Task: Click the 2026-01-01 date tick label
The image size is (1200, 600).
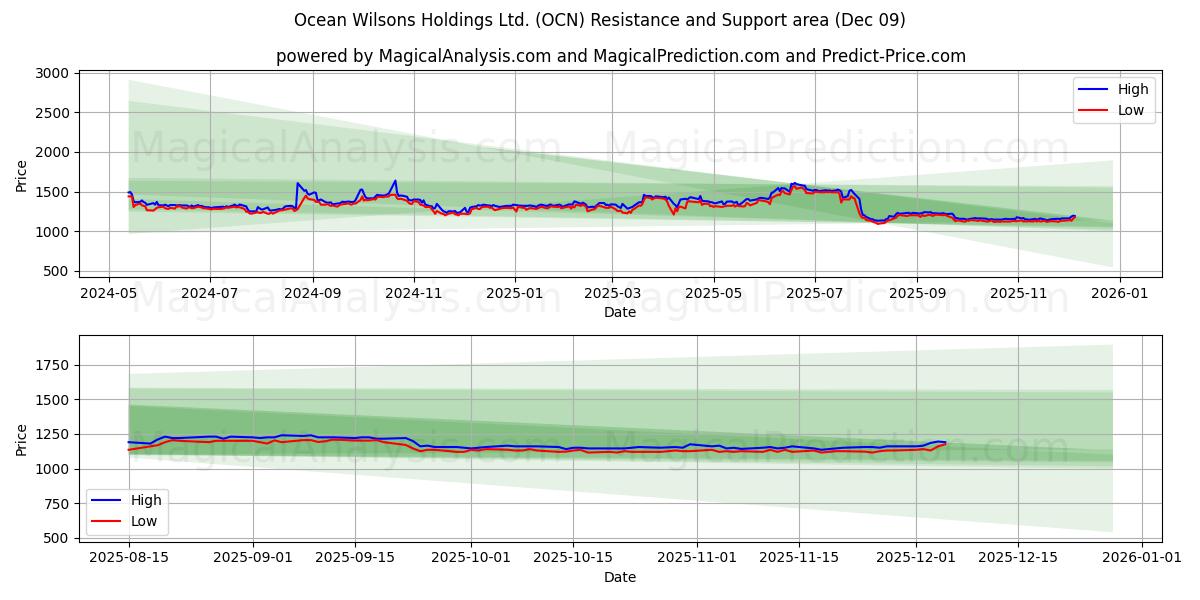Action: [x=1141, y=560]
